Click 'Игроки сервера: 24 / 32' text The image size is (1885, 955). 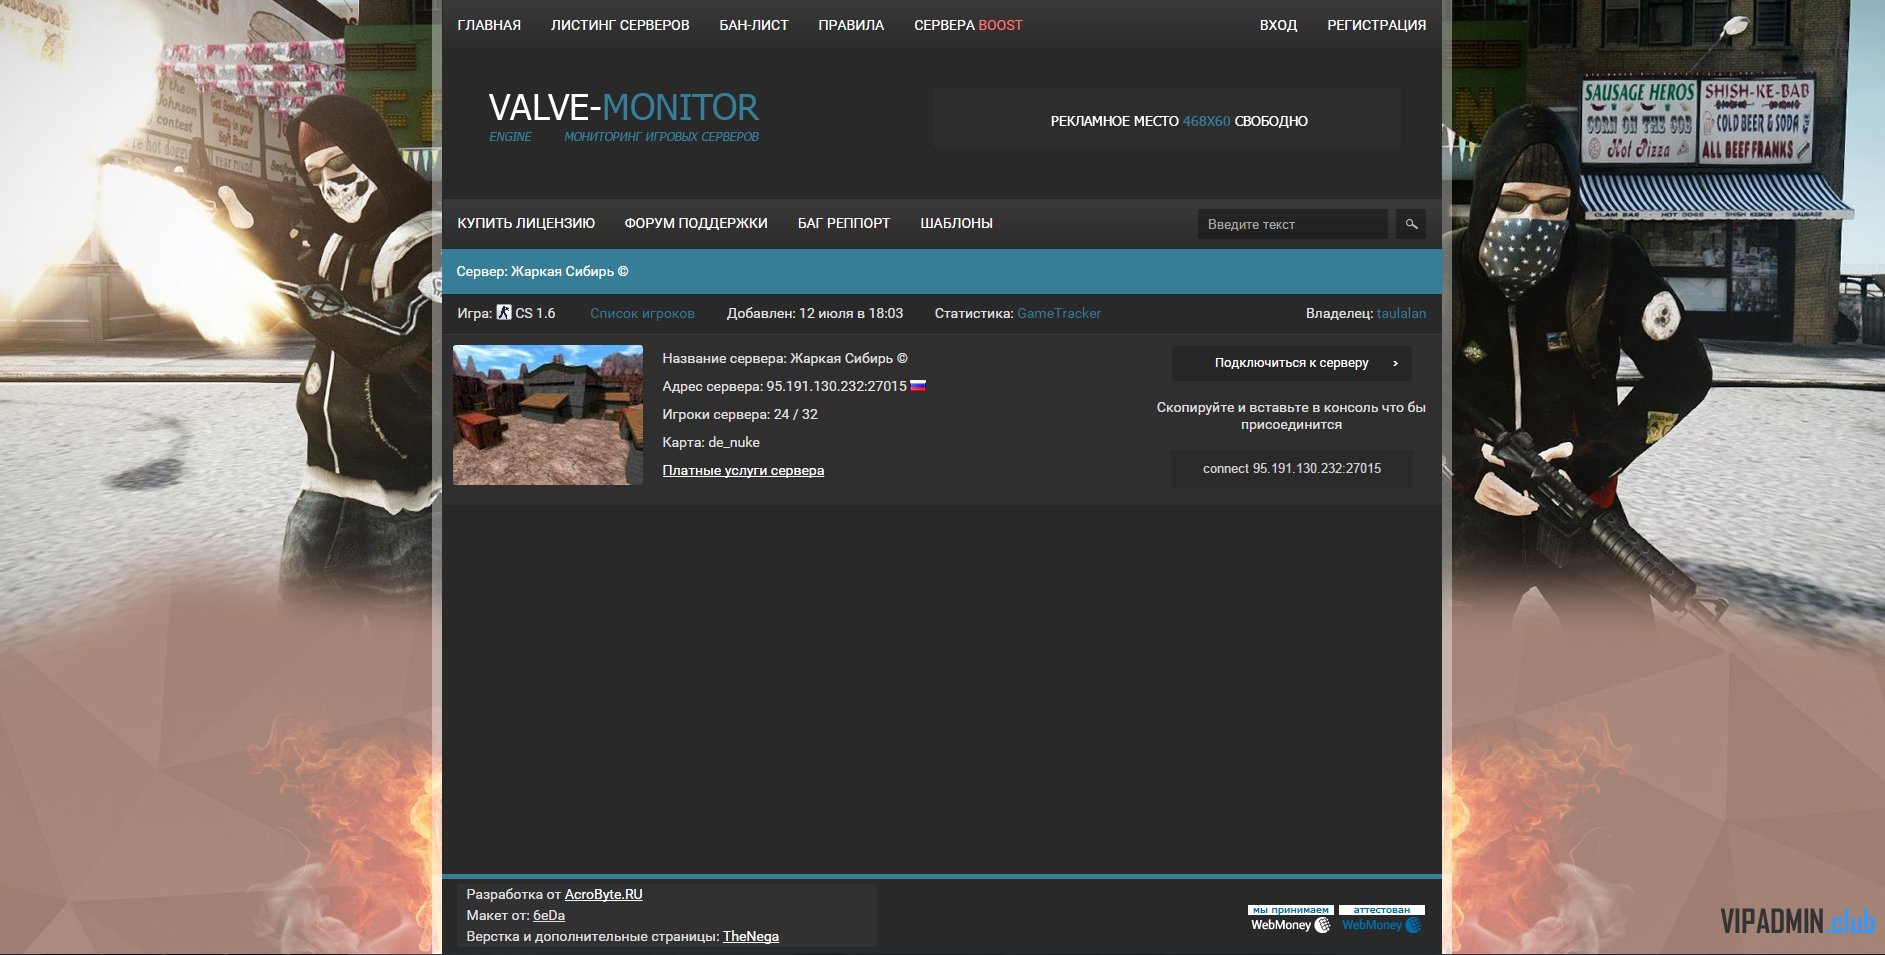point(740,414)
